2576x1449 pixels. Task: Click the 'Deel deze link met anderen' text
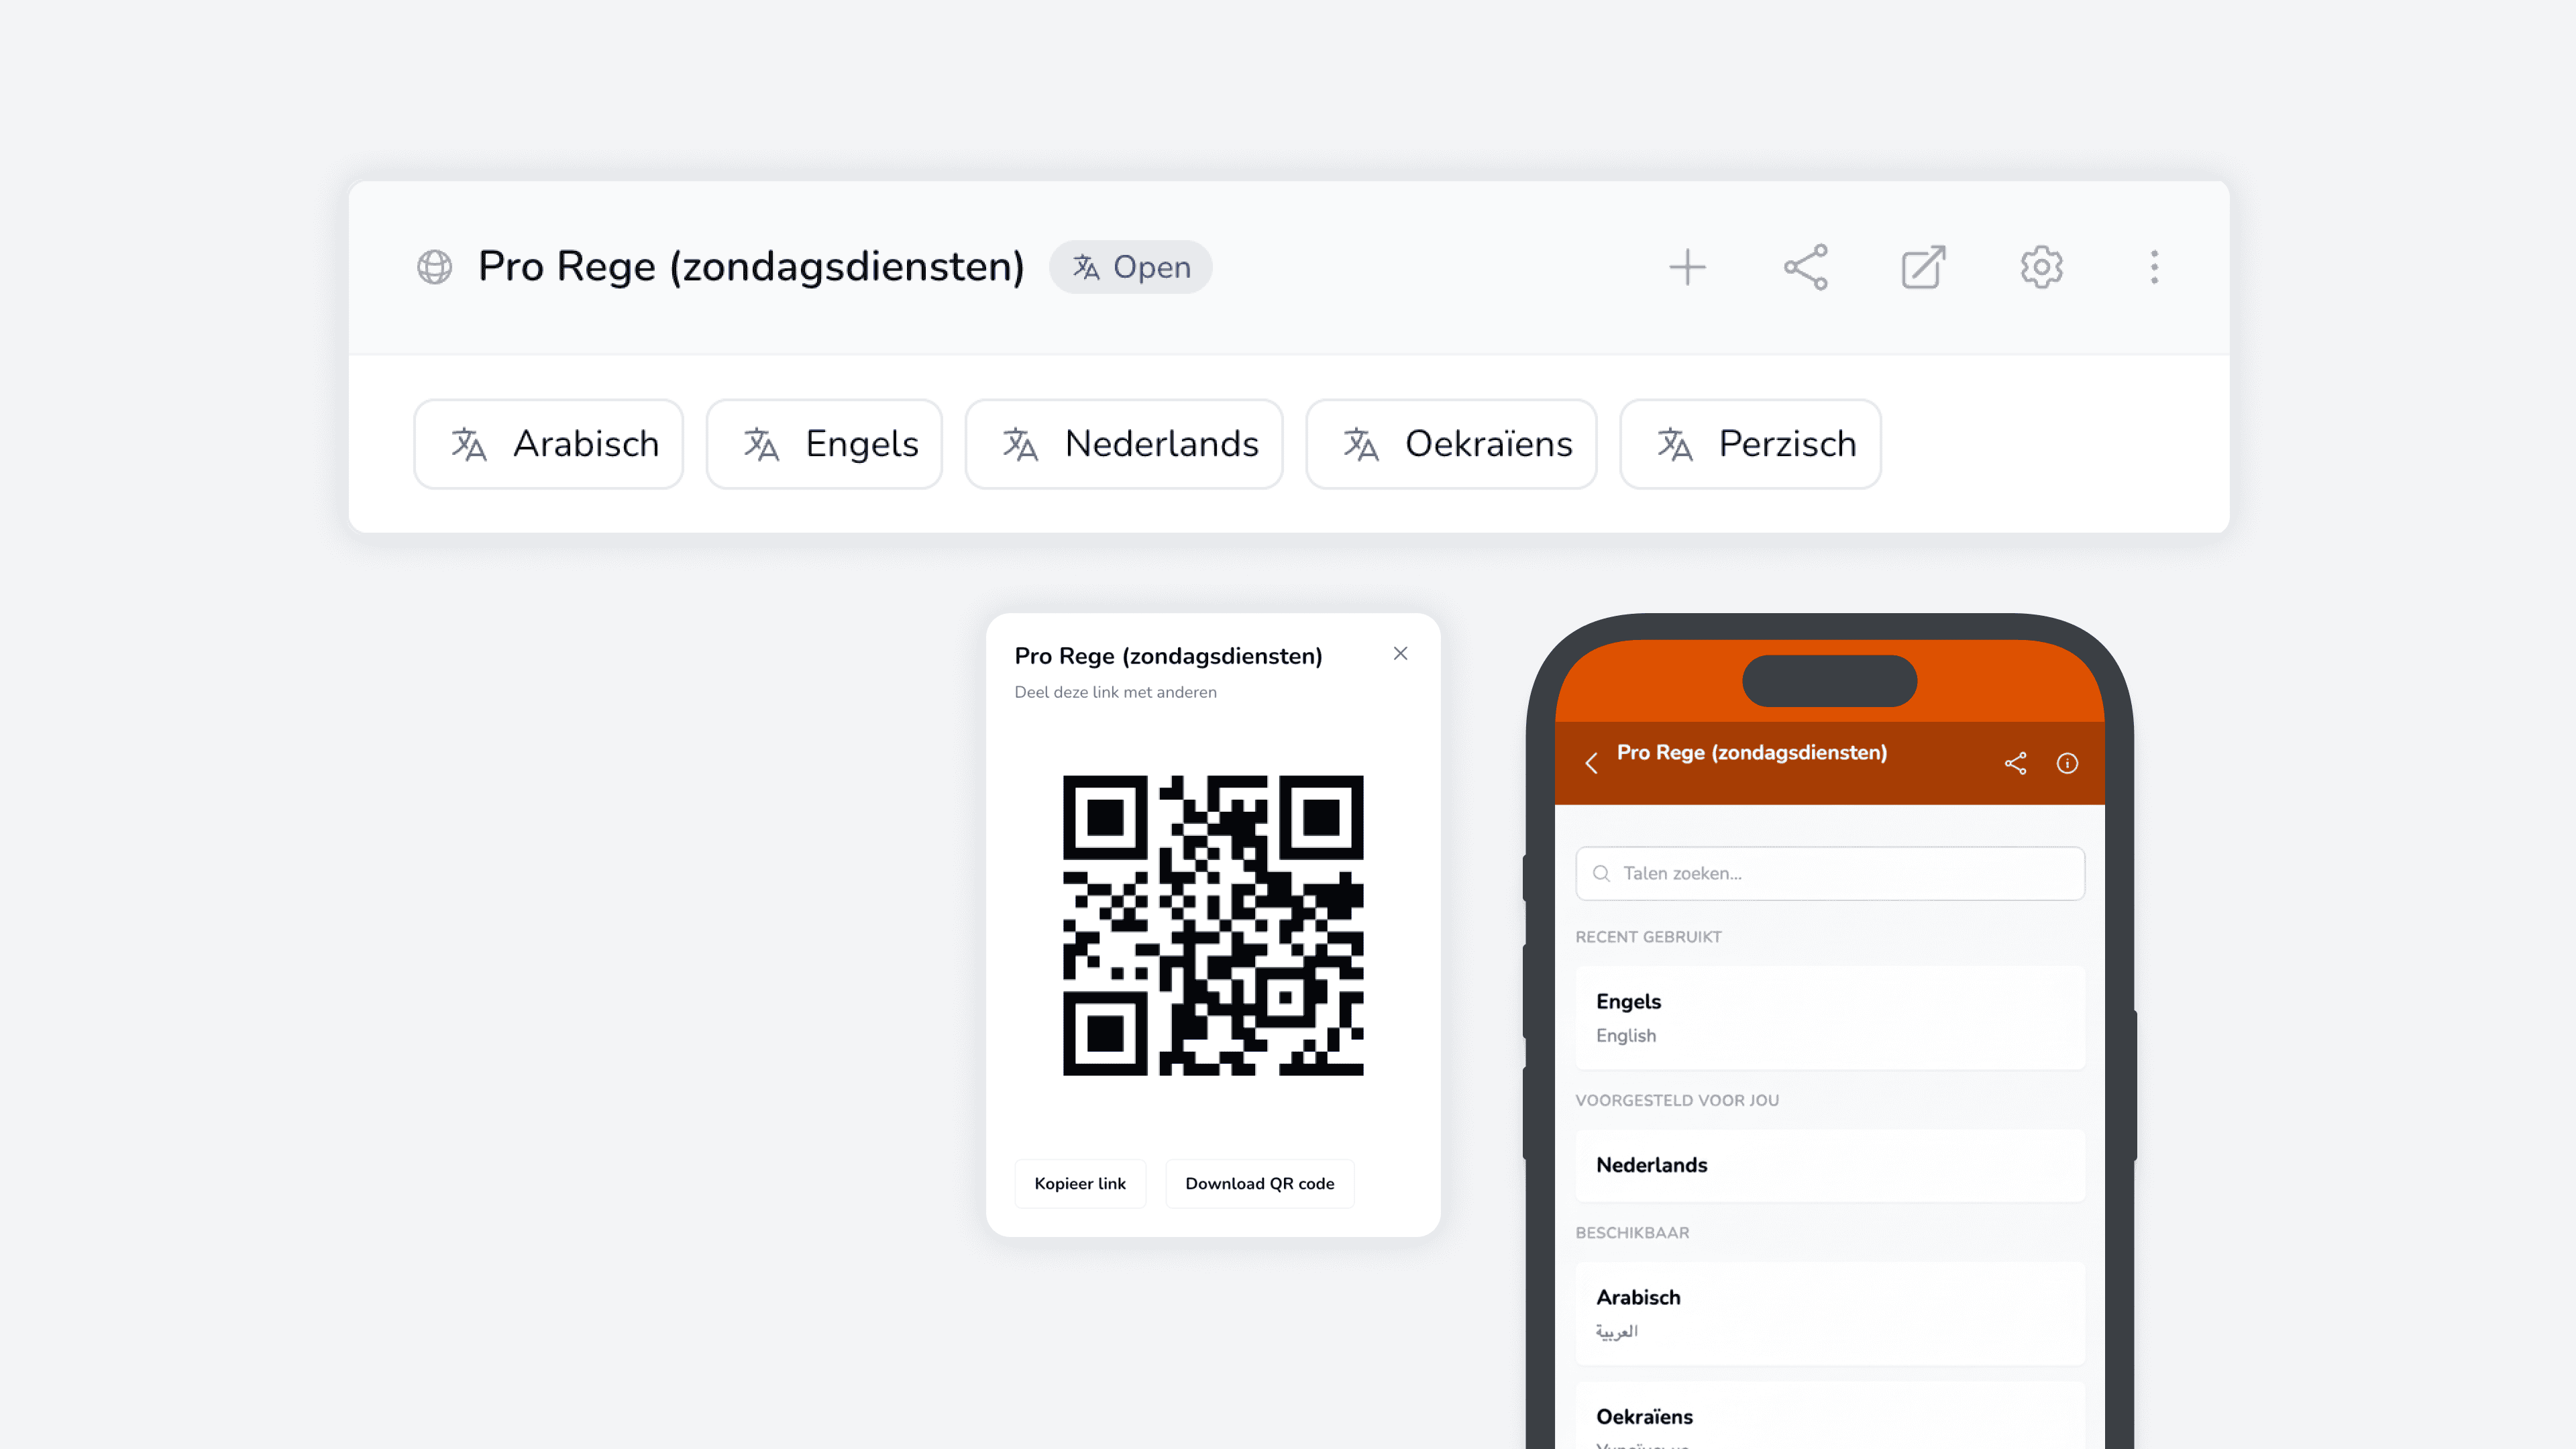[1115, 692]
